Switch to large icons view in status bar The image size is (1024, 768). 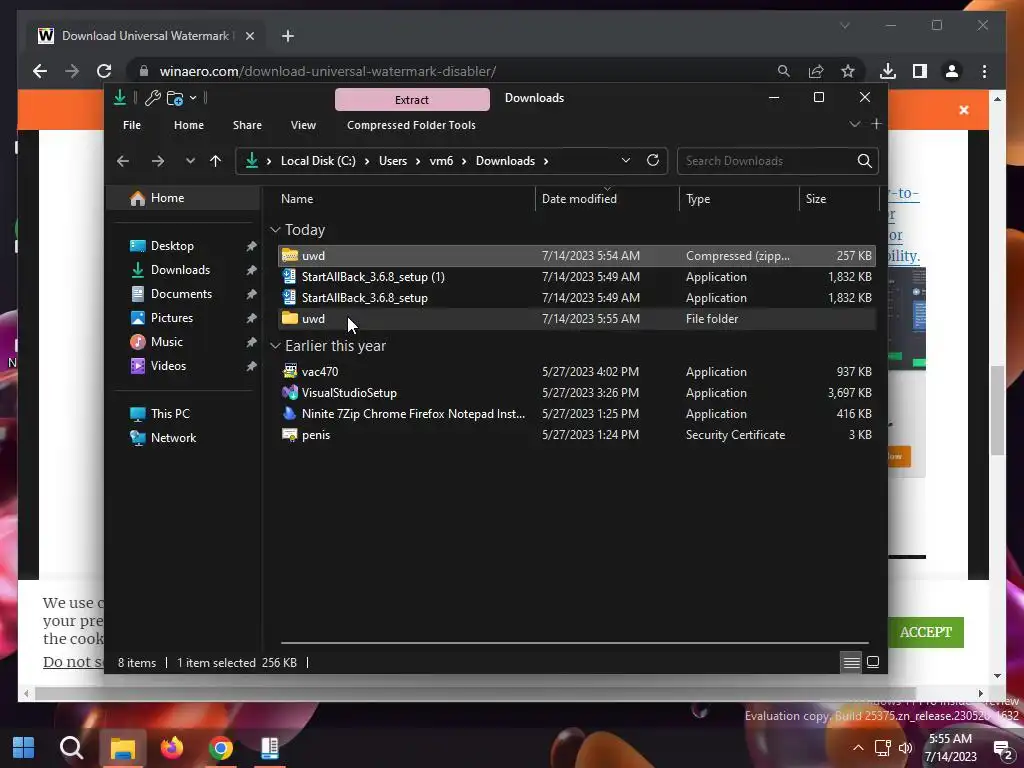pos(872,662)
